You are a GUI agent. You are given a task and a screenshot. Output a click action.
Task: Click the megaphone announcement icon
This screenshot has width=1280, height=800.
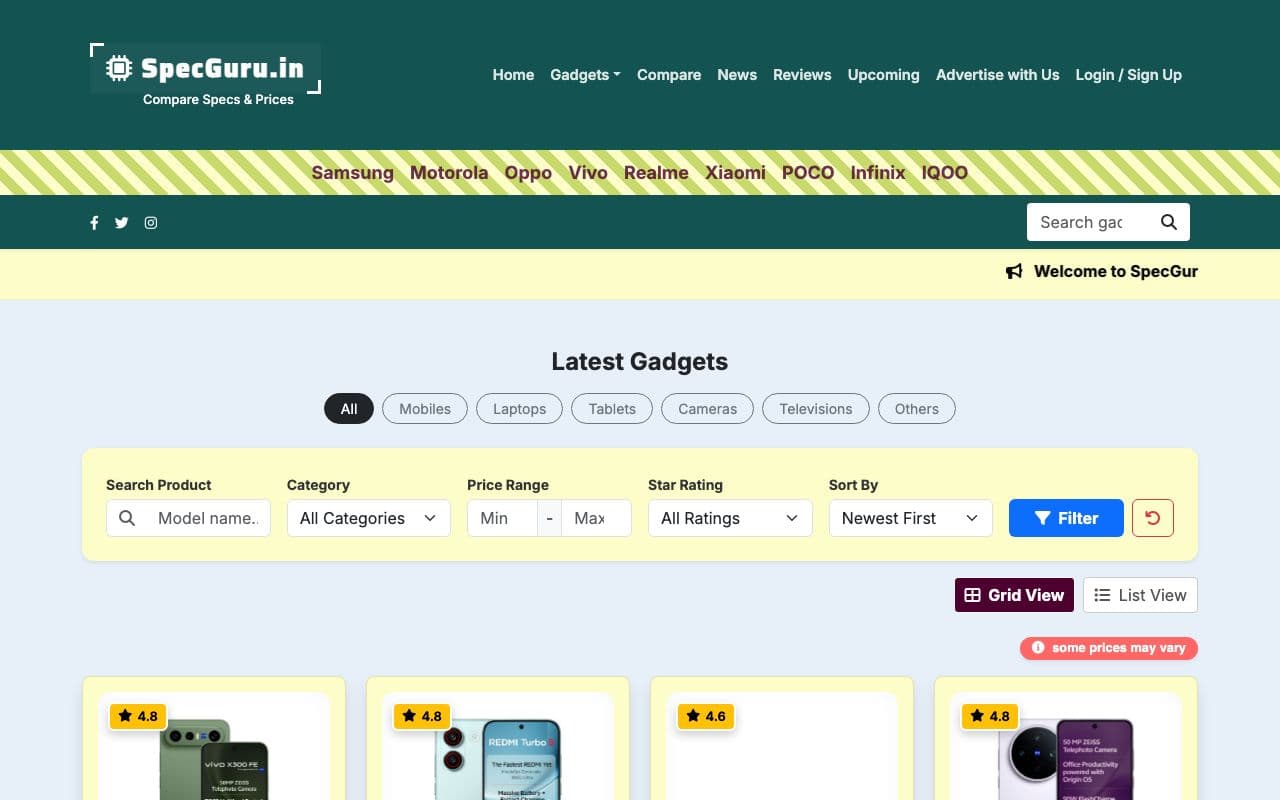point(1014,272)
